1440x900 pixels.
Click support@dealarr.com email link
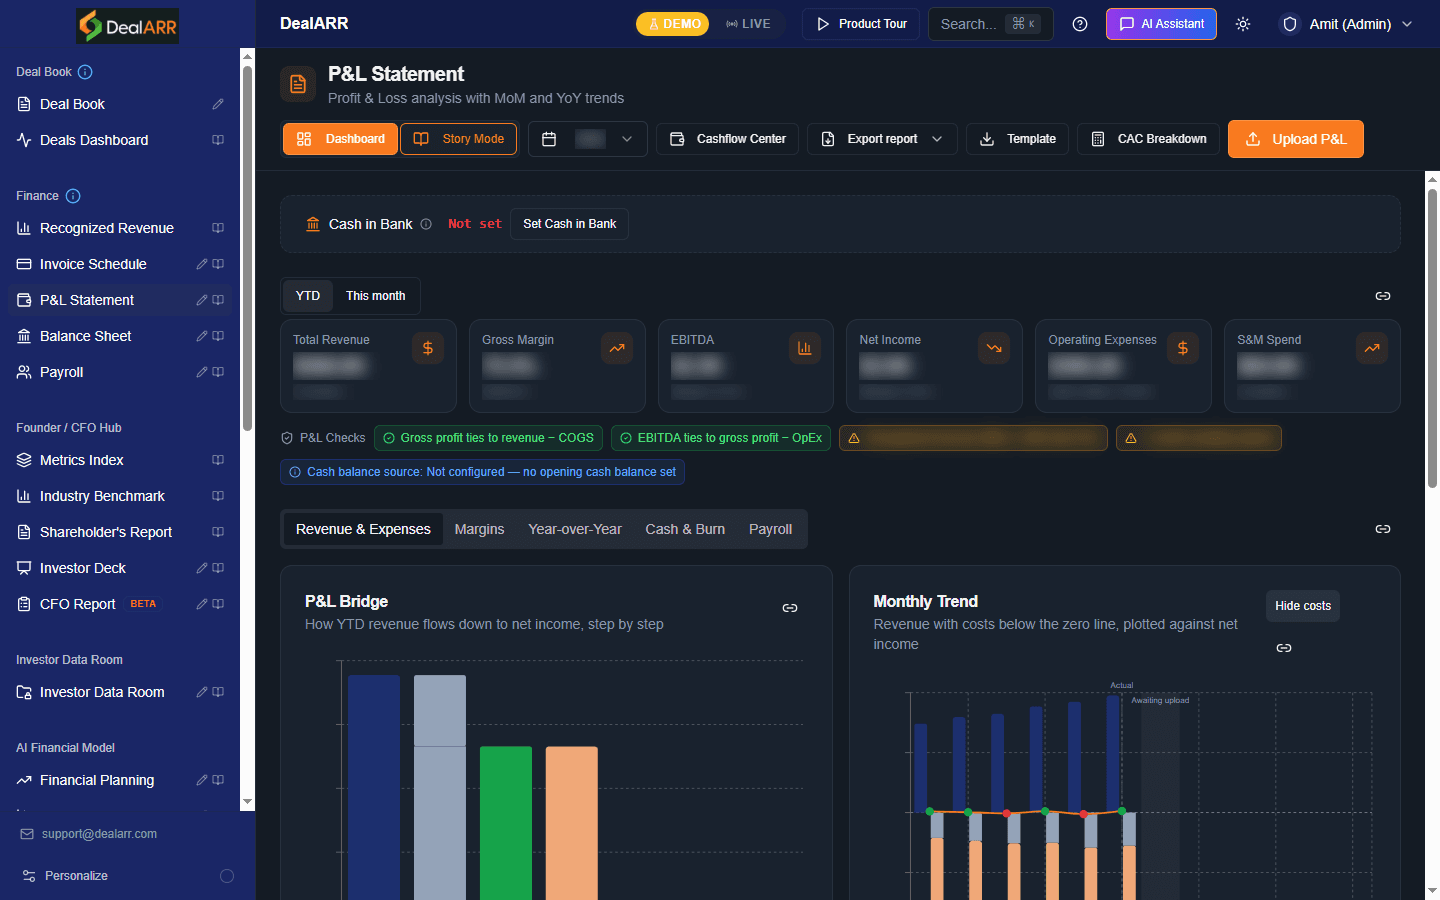99,834
